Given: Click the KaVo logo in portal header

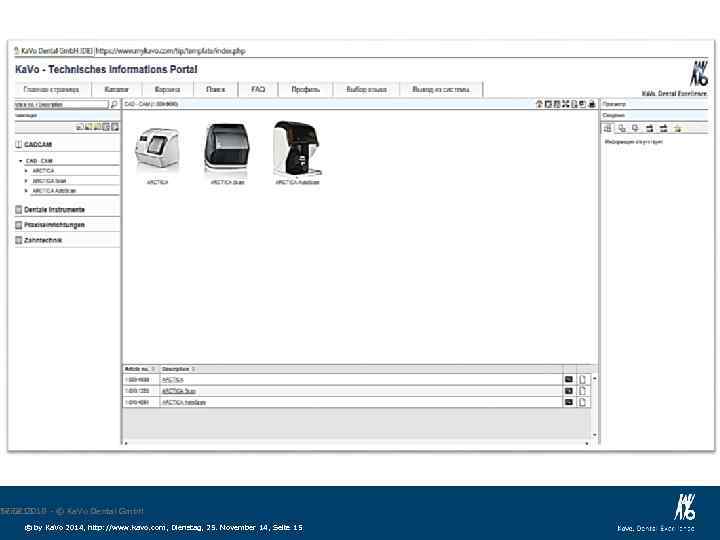Looking at the screenshot, I should [x=699, y=73].
